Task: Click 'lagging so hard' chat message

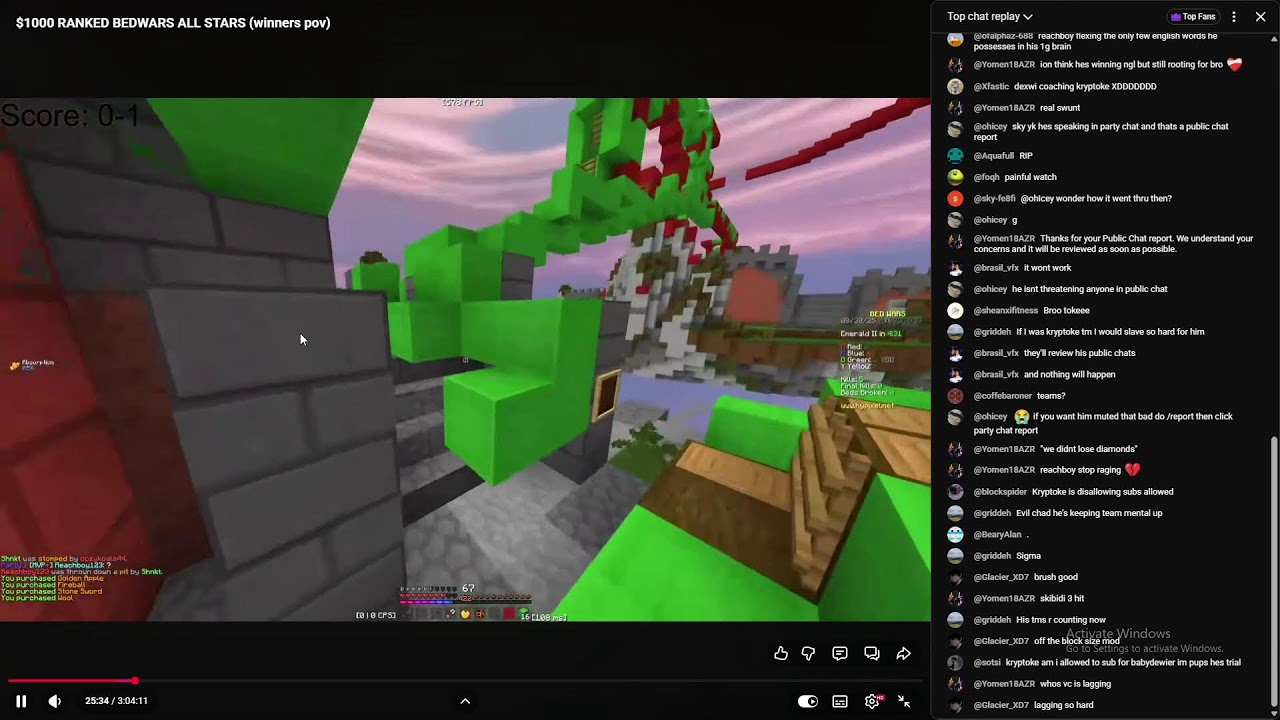Action: coord(1063,705)
